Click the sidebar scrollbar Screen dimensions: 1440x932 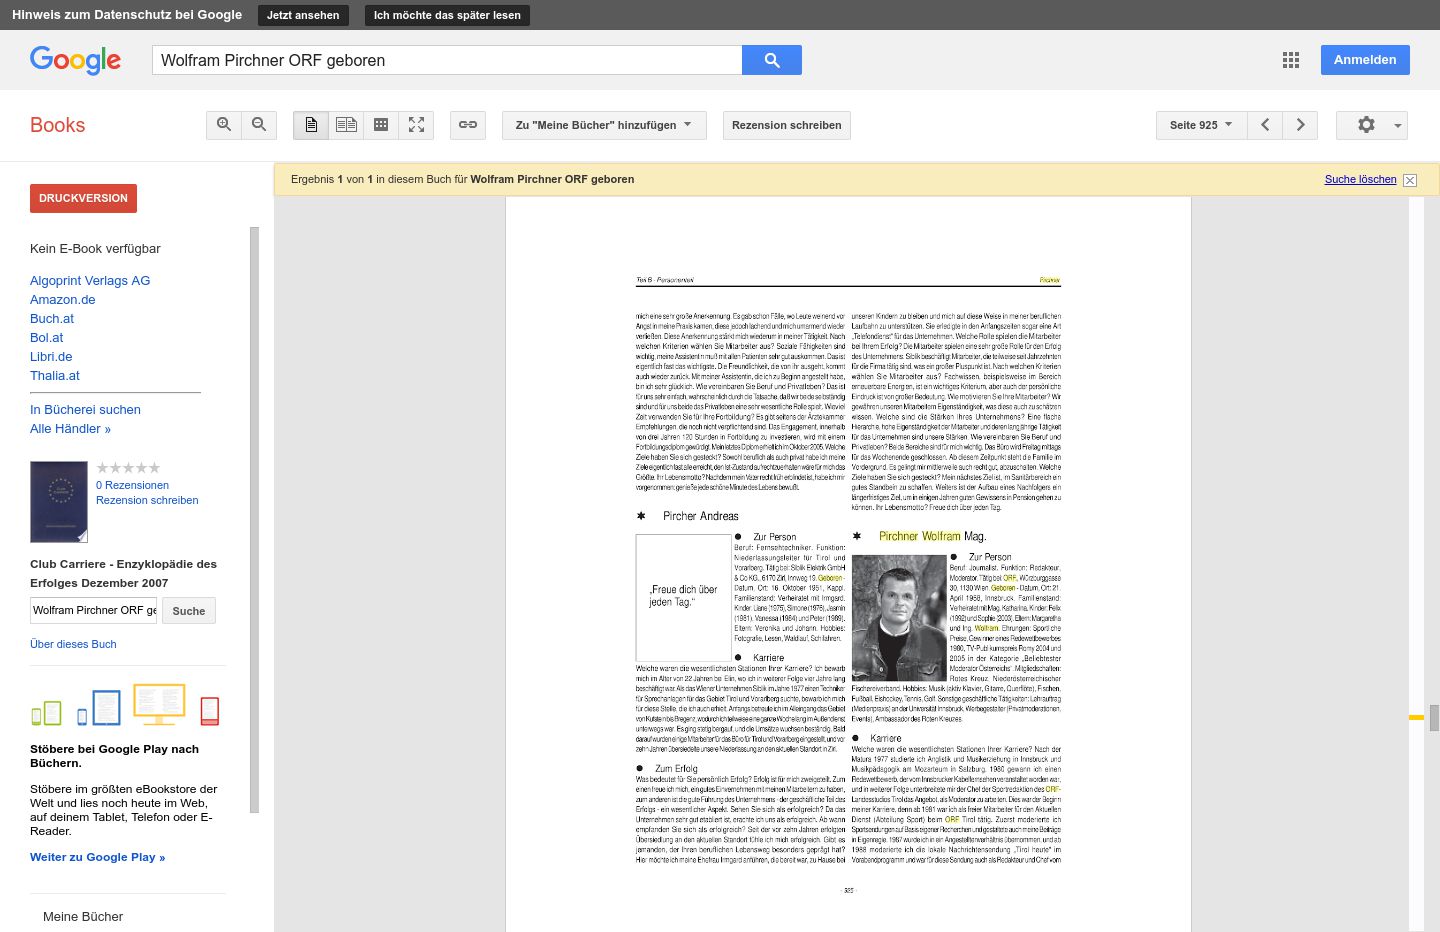254,520
